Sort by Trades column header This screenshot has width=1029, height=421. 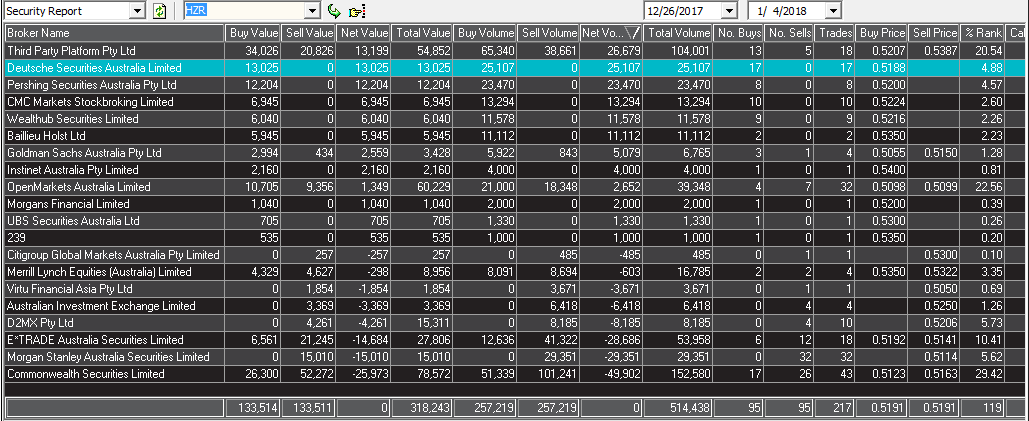pyautogui.click(x=835, y=33)
